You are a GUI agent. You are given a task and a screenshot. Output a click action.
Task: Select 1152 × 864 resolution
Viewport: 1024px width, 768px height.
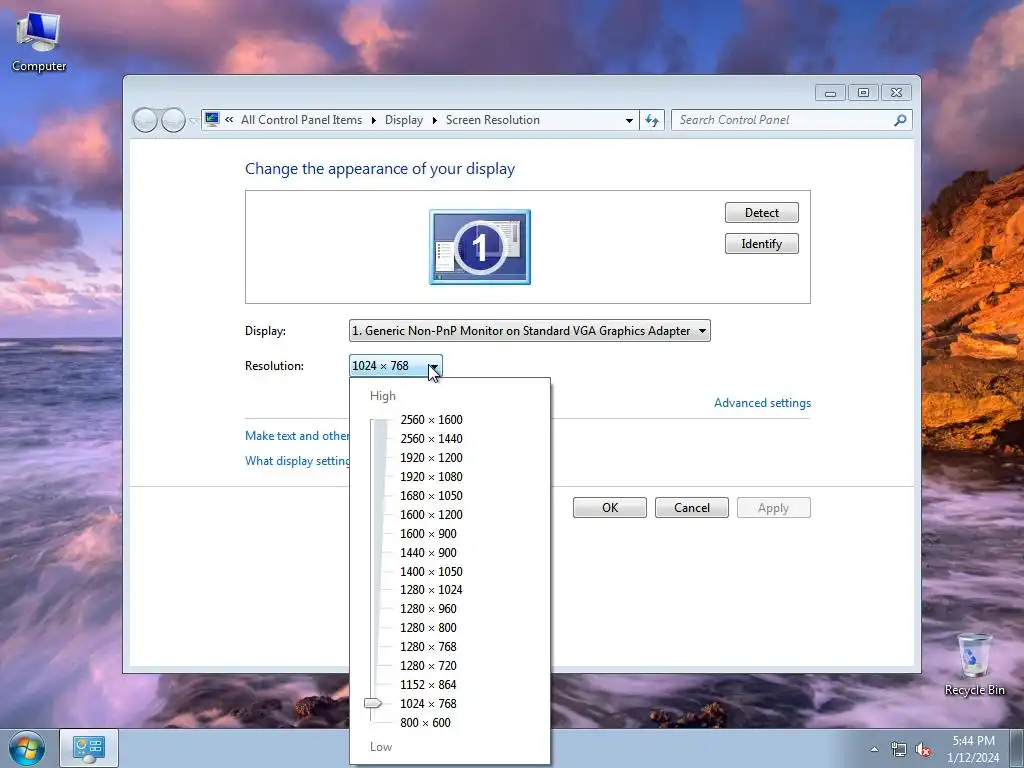pyautogui.click(x=428, y=684)
